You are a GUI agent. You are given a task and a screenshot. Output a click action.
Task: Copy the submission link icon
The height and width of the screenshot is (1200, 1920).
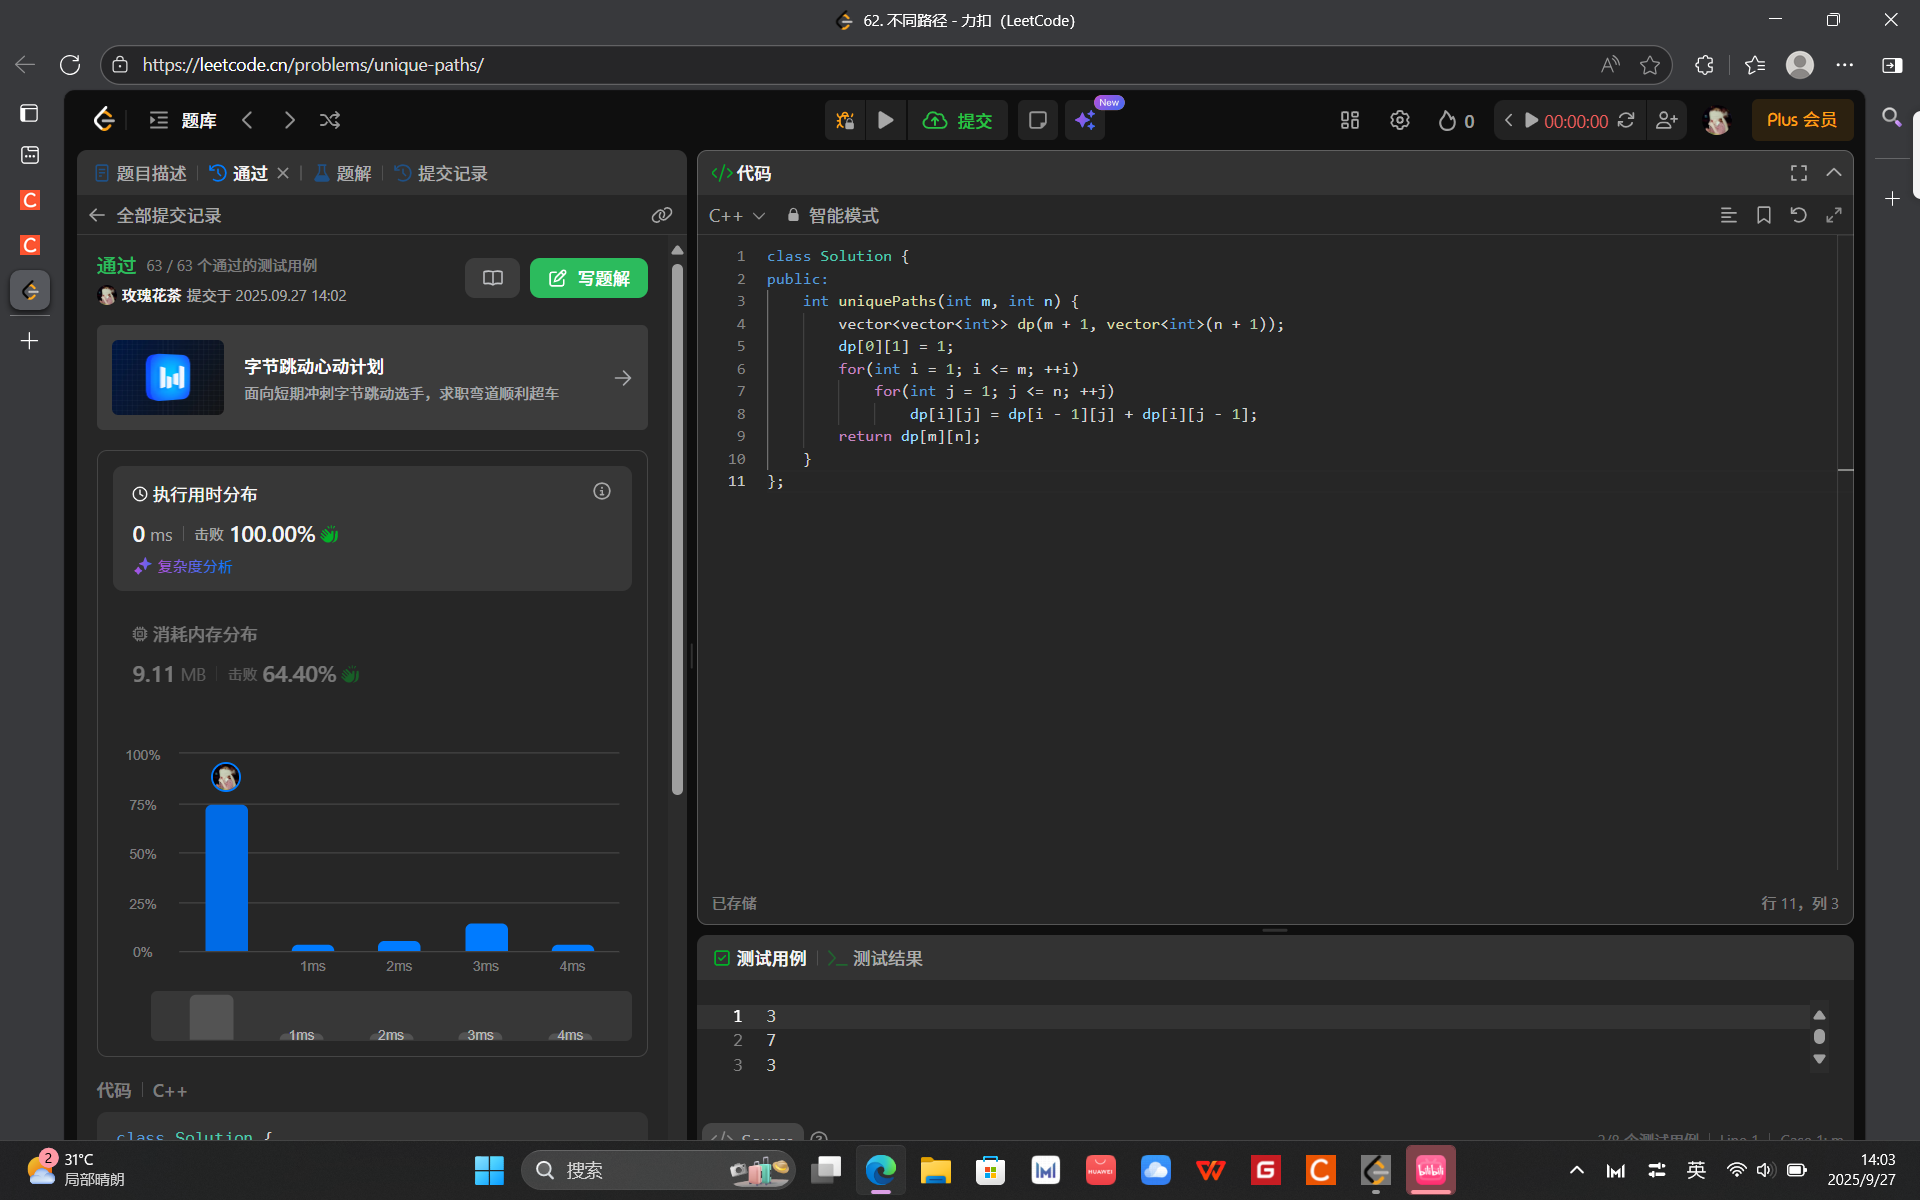pyautogui.click(x=661, y=215)
